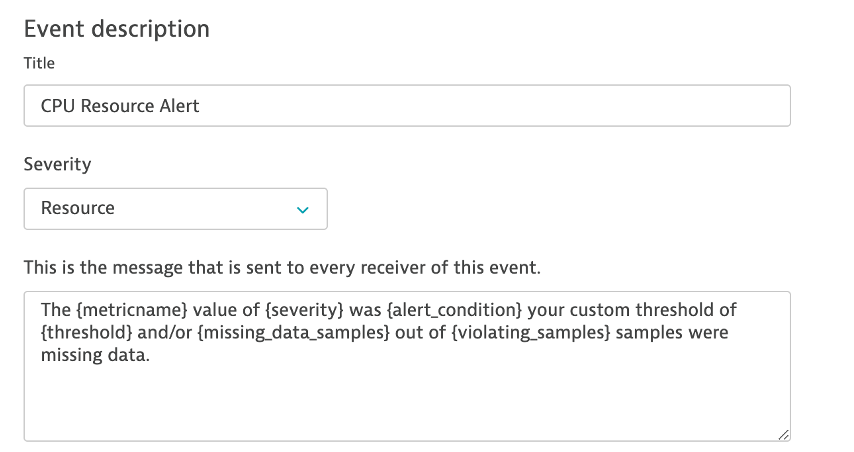
Task: Click the word "Alert" in the title field
Action: 177,105
